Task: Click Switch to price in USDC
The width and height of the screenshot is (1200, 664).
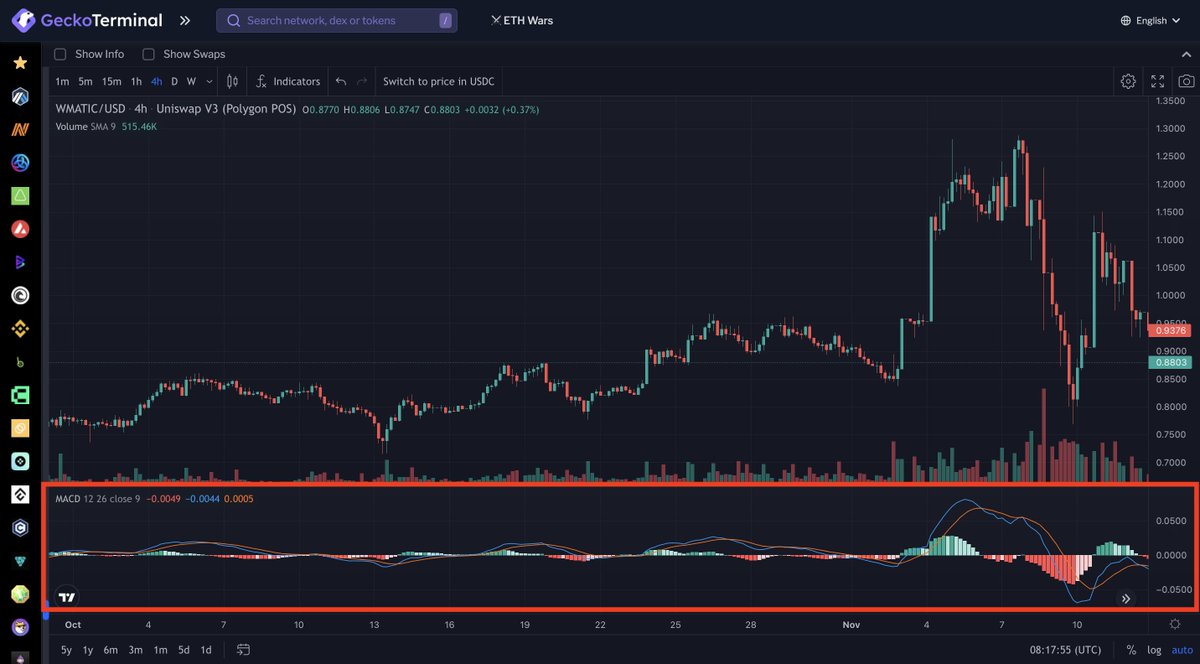Action: 439,81
